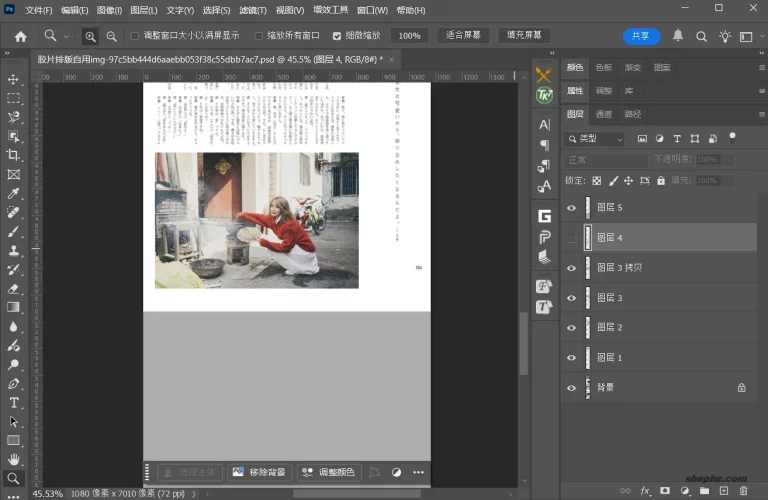Click the TK panel round green icon
Image resolution: width=768 pixels, height=500 pixels.
(544, 95)
